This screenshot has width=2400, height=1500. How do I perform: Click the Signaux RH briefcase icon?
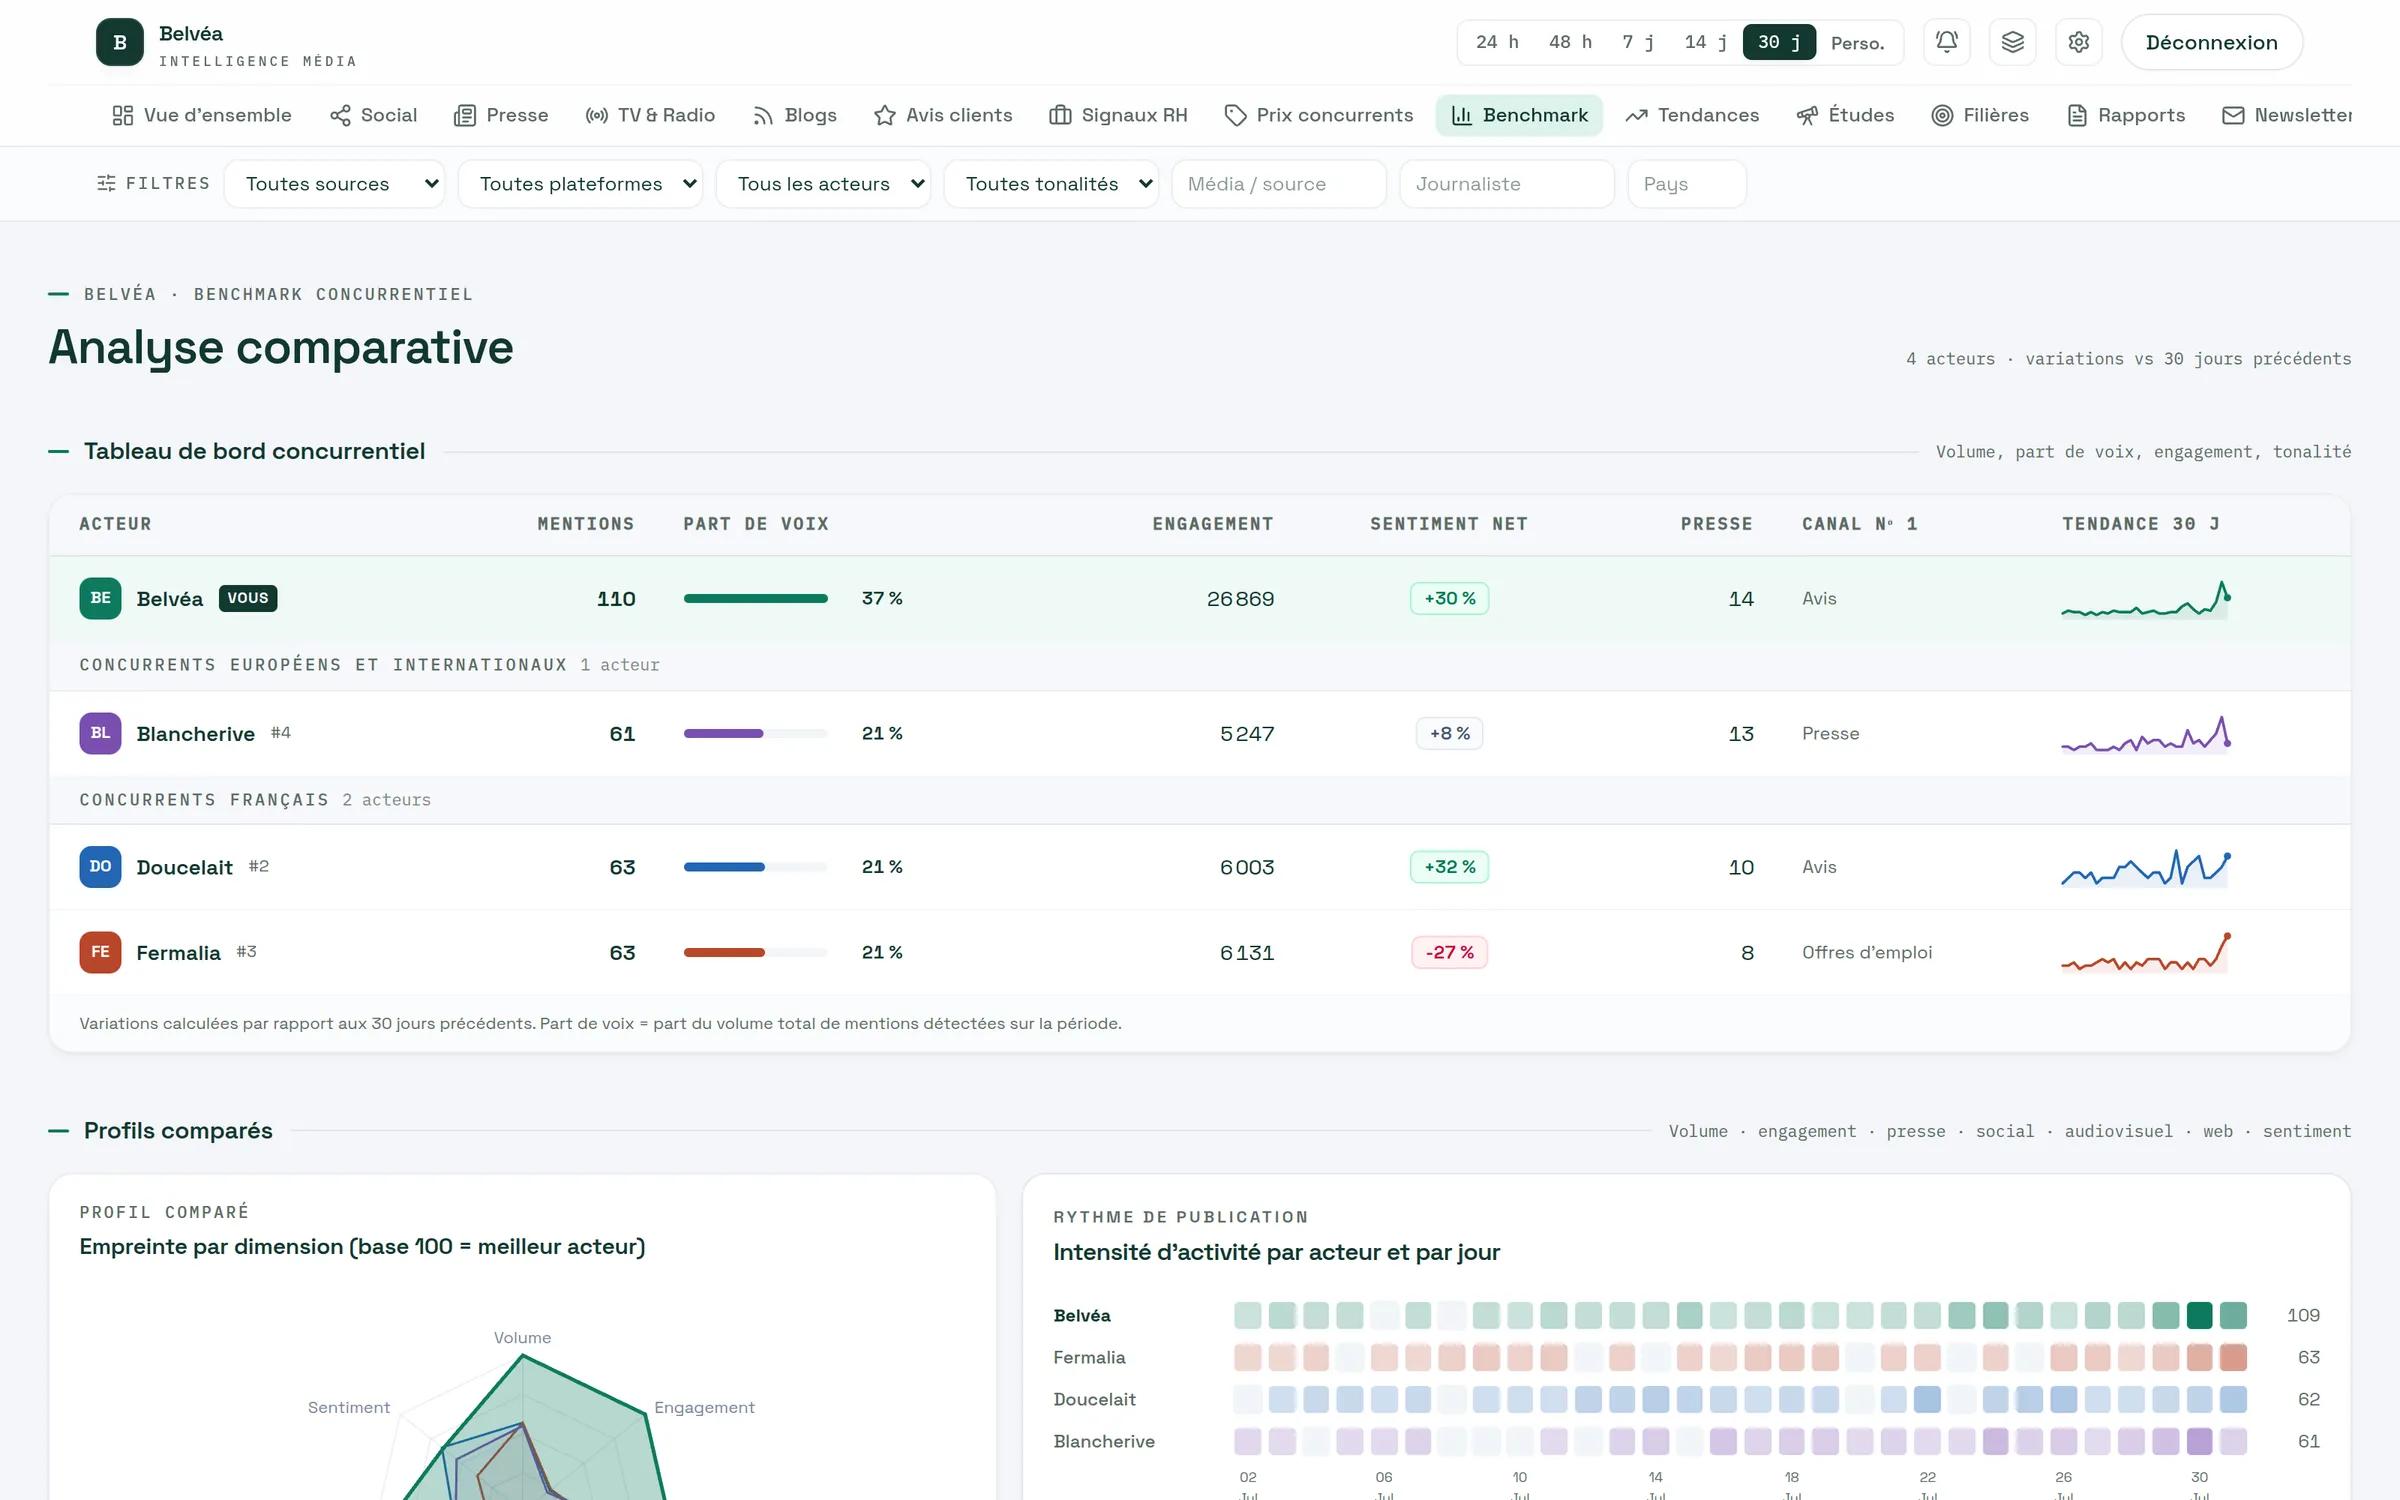coord(1060,115)
